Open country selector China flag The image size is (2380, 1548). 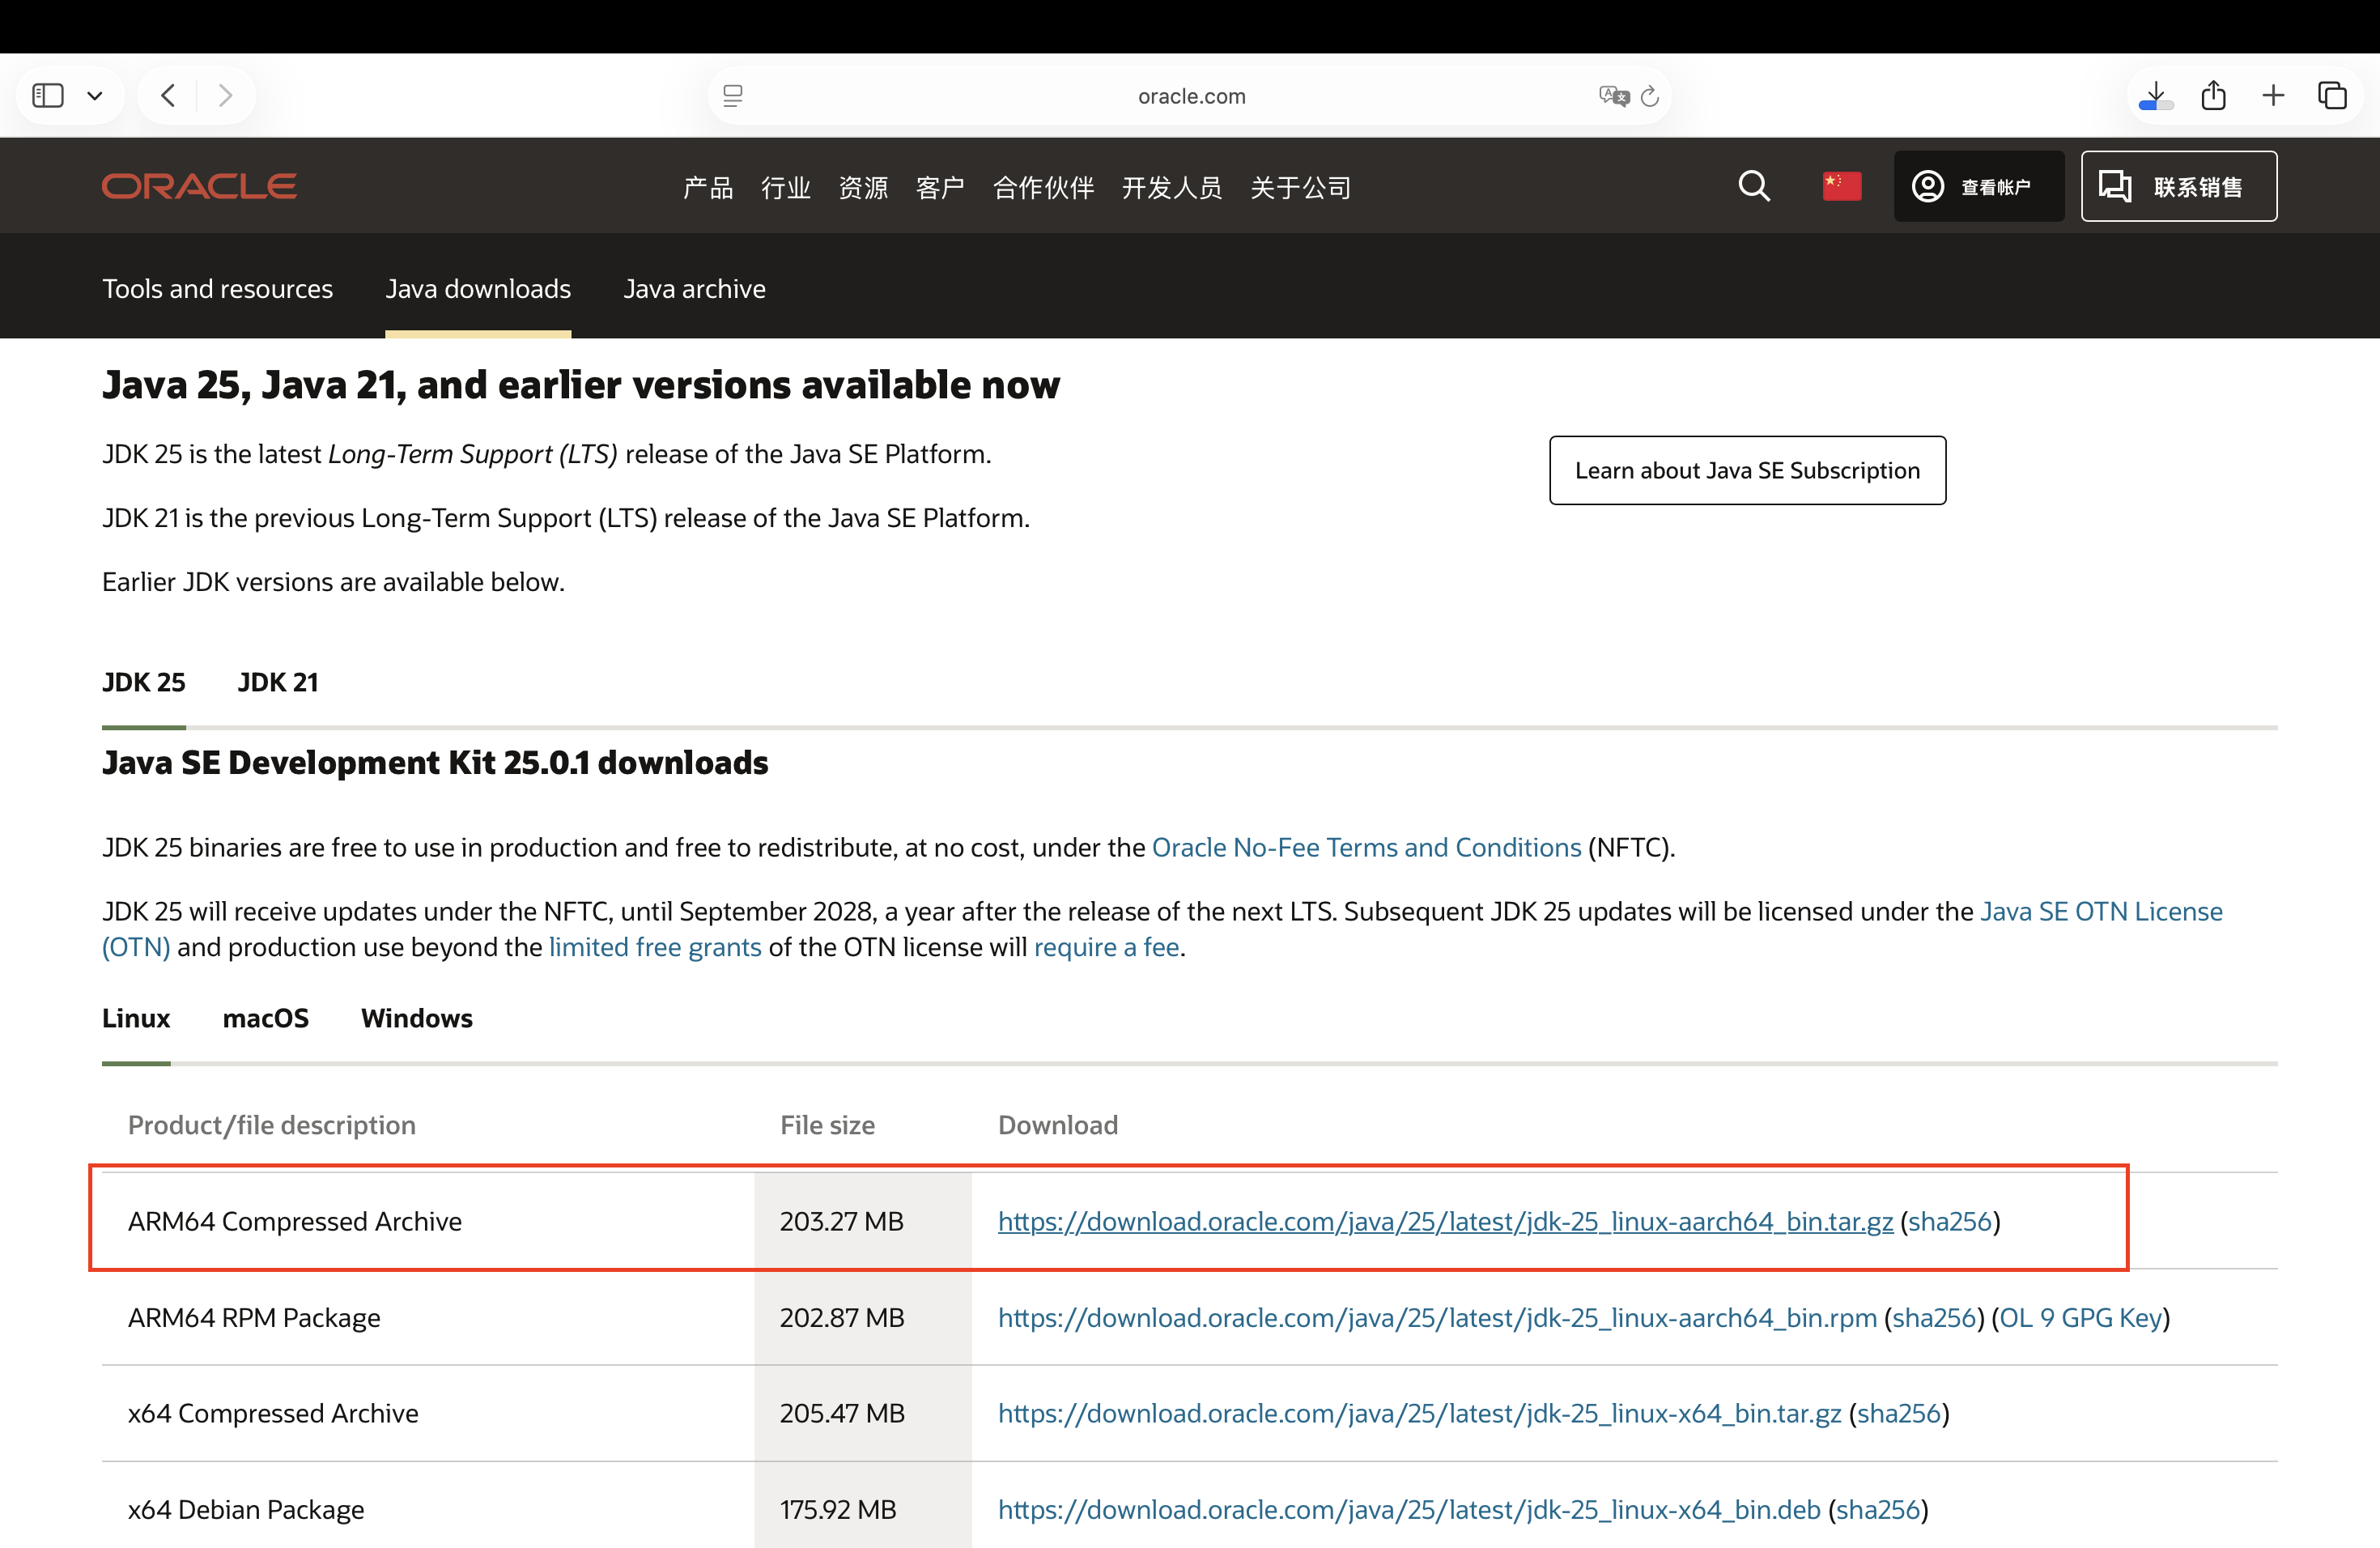click(1841, 186)
